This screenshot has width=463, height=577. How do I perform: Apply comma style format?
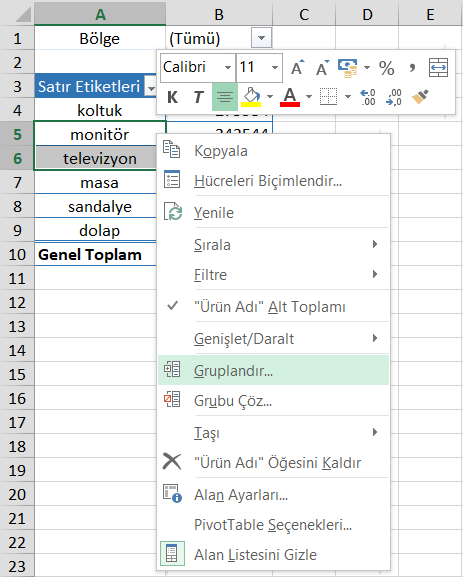tap(412, 67)
